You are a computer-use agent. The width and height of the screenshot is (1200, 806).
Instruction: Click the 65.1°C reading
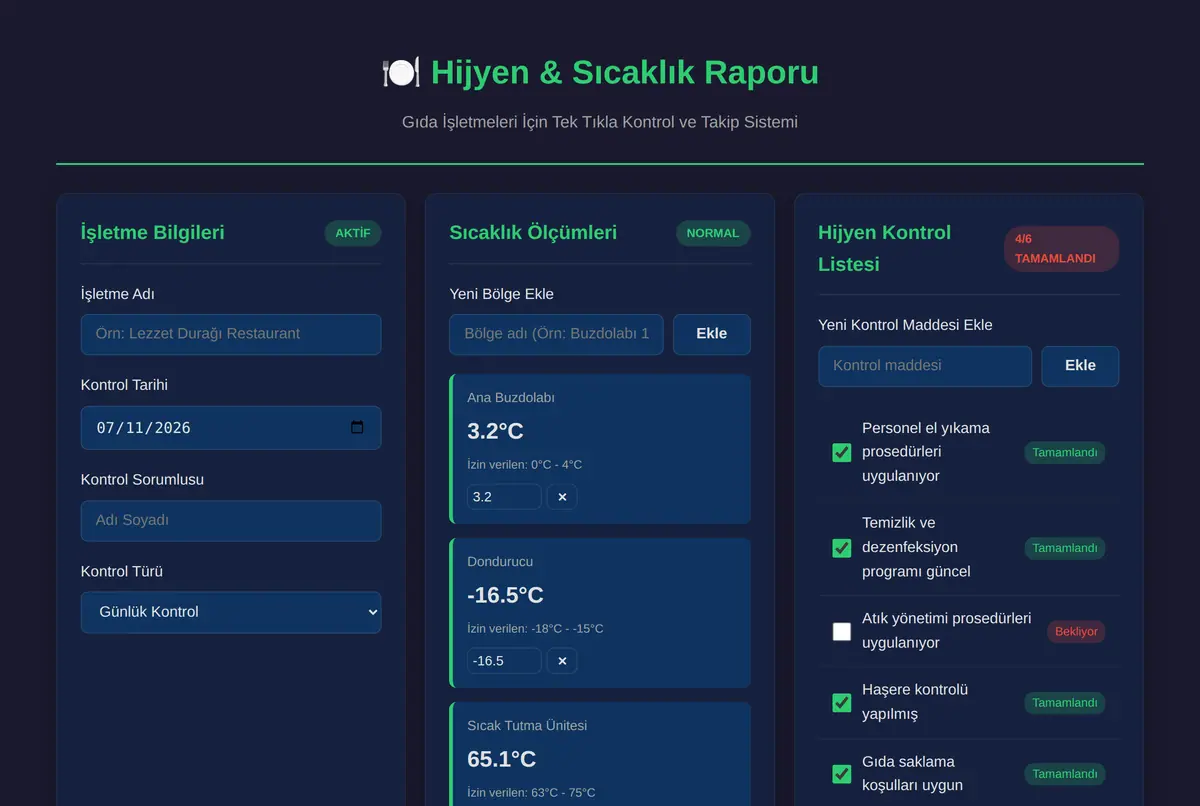pos(501,759)
